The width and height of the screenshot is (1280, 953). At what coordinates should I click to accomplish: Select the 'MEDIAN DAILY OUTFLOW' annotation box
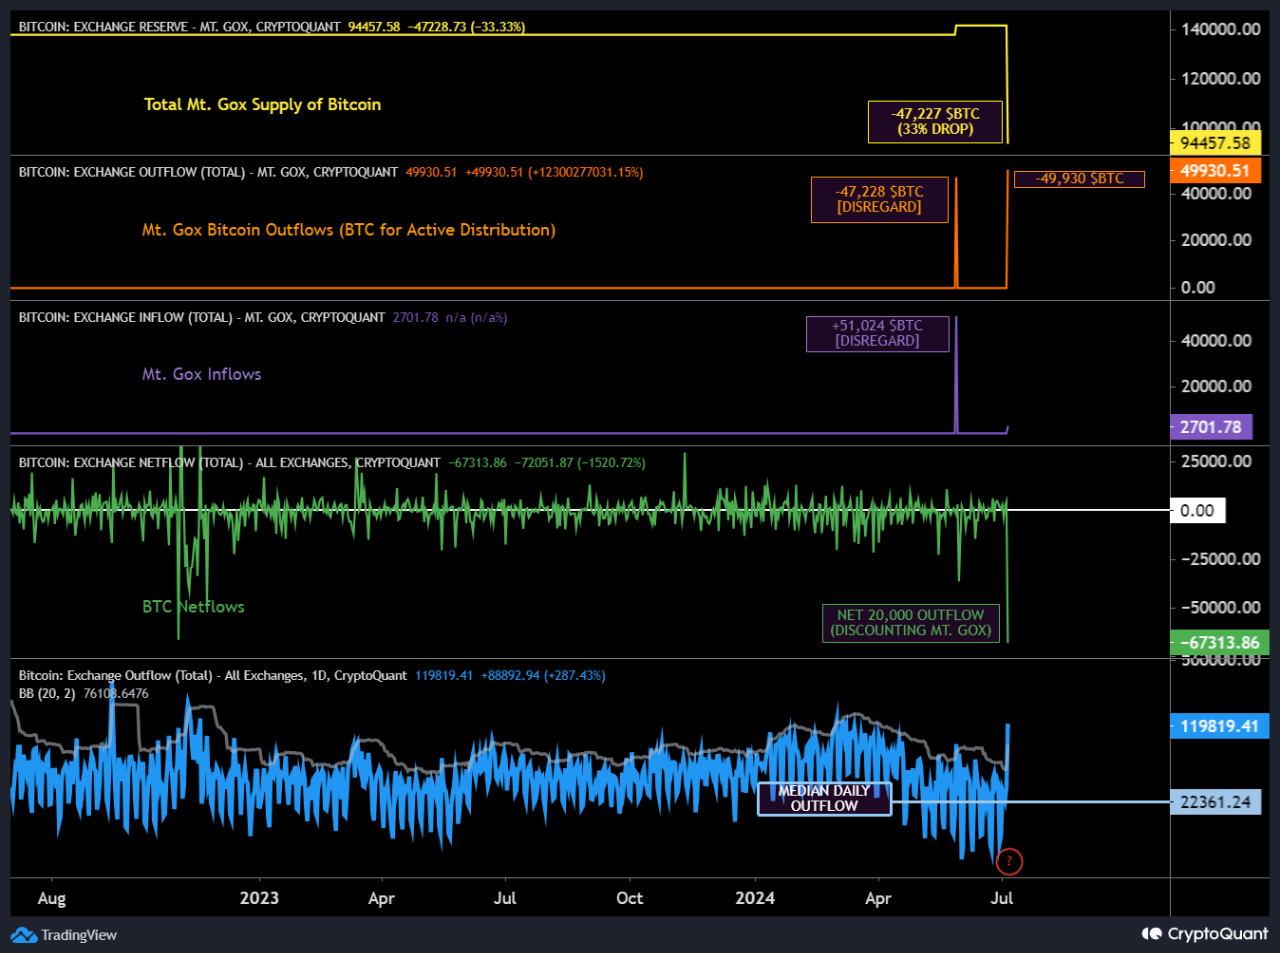pos(824,798)
